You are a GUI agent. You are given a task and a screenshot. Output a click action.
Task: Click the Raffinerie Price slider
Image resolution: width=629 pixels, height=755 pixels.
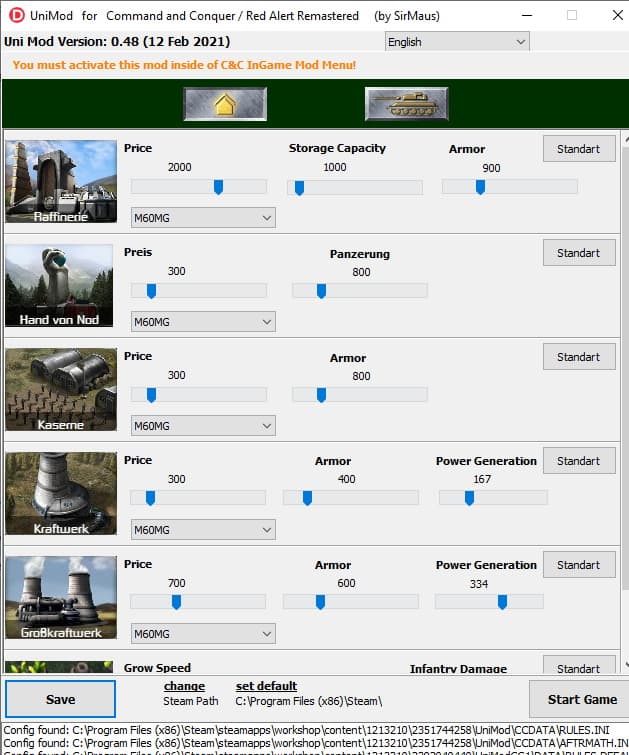point(199,187)
